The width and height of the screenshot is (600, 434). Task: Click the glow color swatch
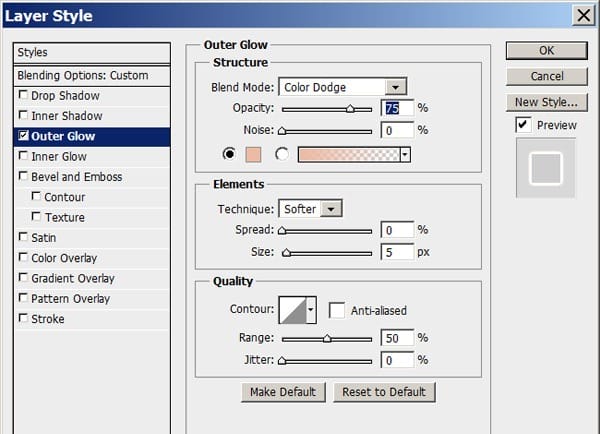253,155
